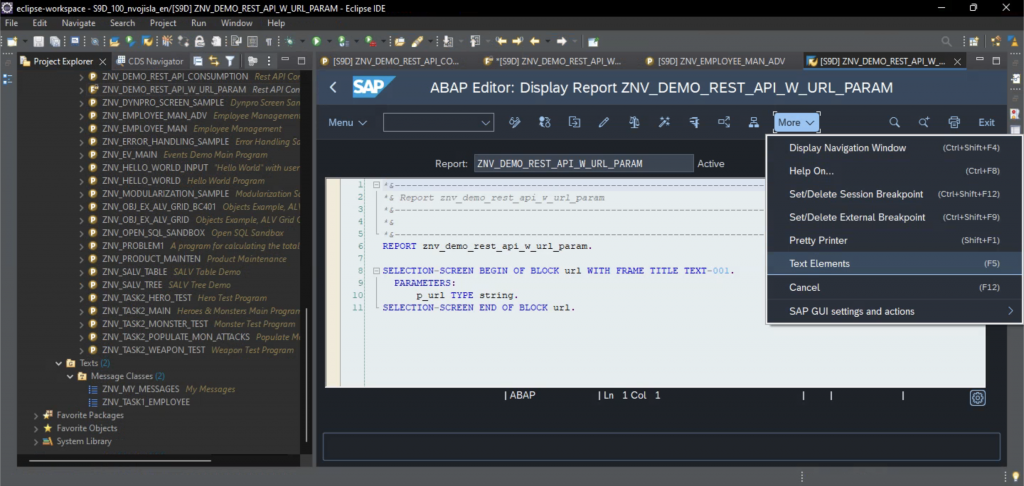Open the Project Explorer three-dot view menu
The width and height of the screenshot is (1024, 486).
270,61
